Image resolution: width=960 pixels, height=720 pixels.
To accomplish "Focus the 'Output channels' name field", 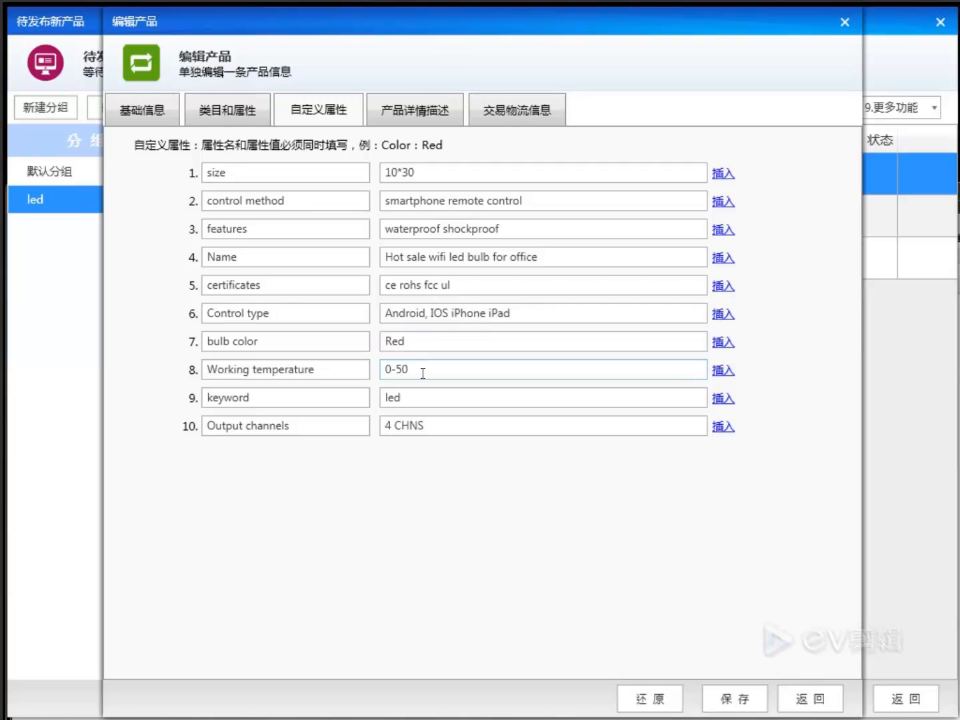I will point(285,426).
